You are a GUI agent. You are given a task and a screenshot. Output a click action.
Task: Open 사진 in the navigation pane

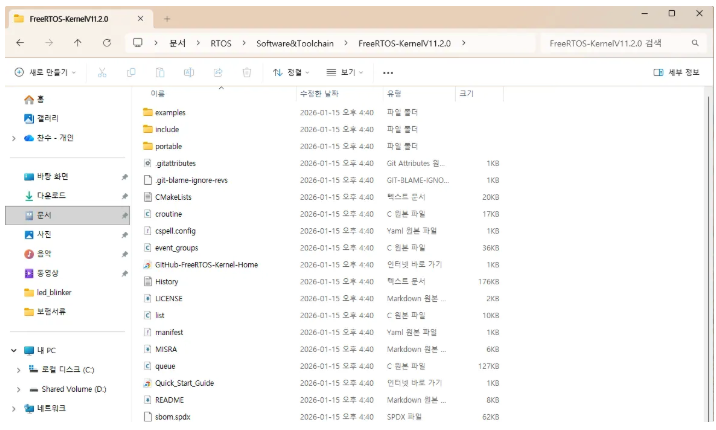tap(68, 235)
